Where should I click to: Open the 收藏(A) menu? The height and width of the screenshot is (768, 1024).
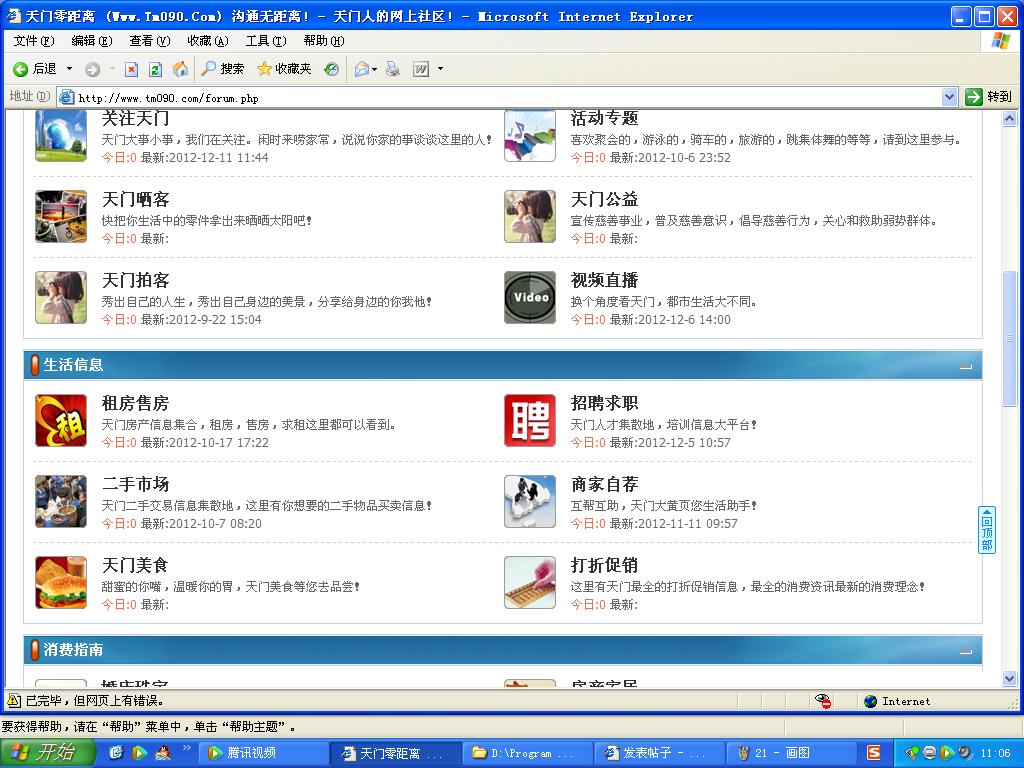coord(207,41)
